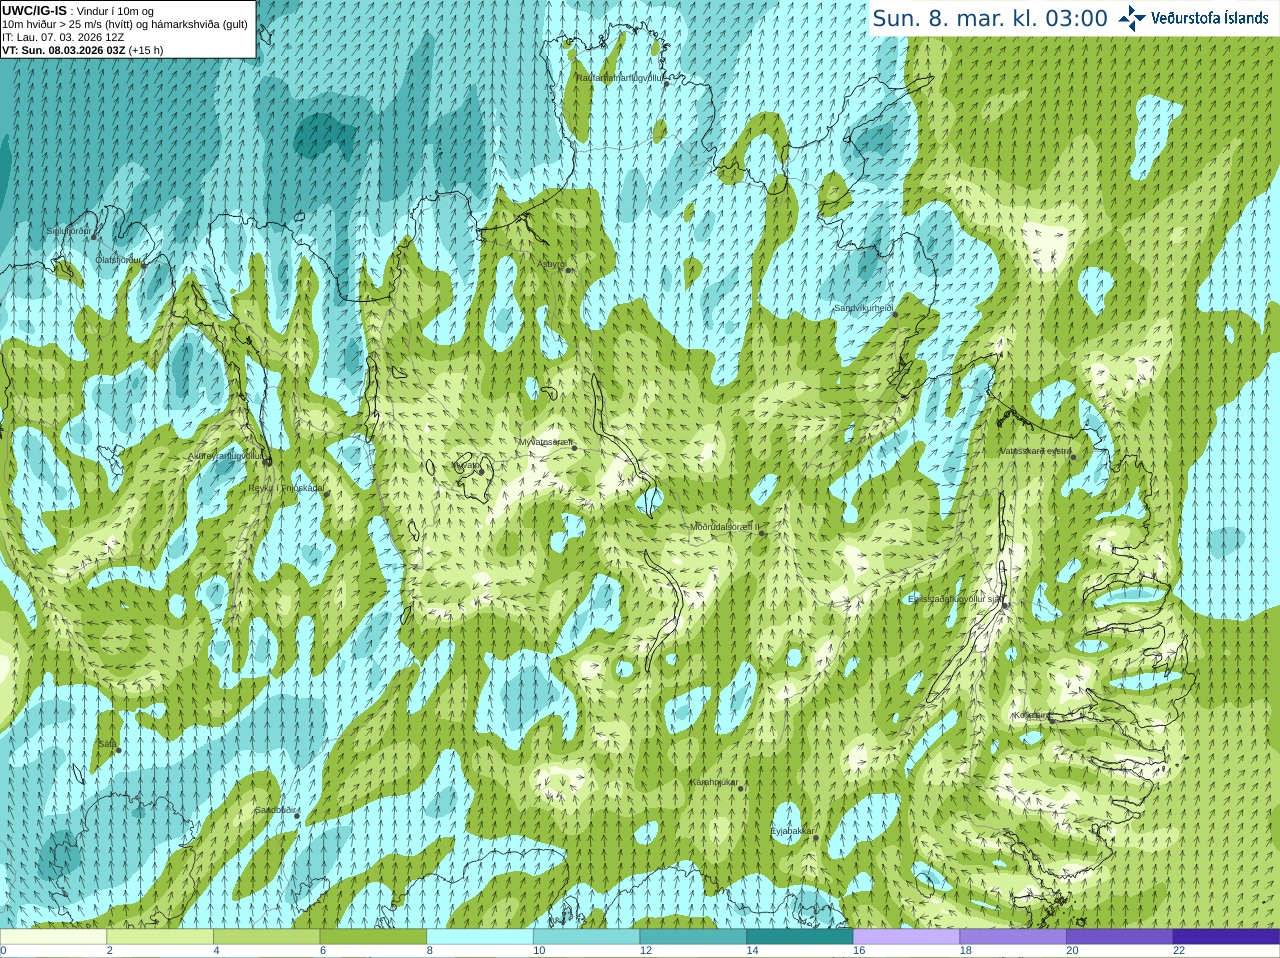Click the 'Sun. 8. mar. kl. 03:00' timestamp

click(990, 18)
